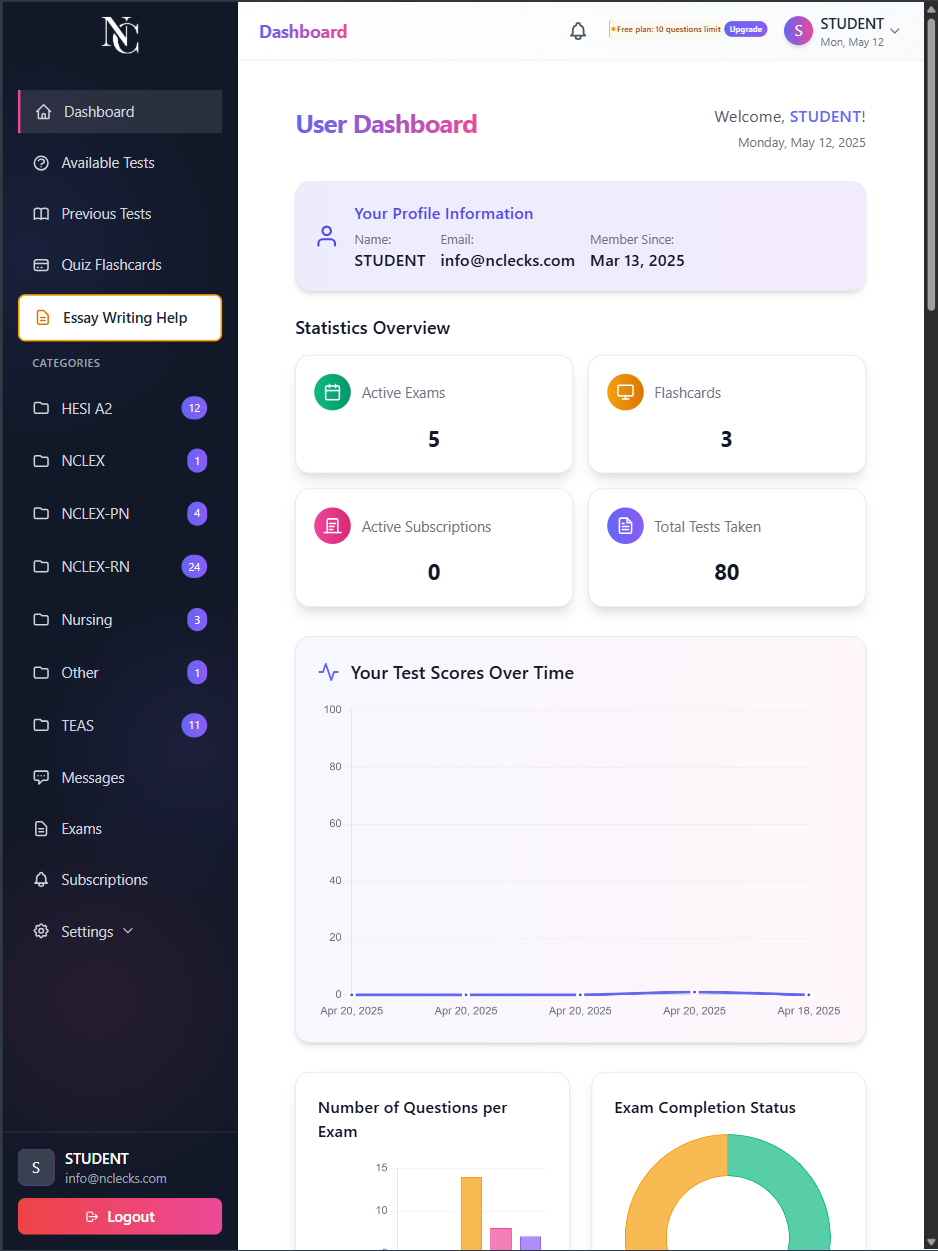Image resolution: width=938 pixels, height=1251 pixels.
Task: Click the purple Total Tests Taken icon
Action: click(x=625, y=526)
